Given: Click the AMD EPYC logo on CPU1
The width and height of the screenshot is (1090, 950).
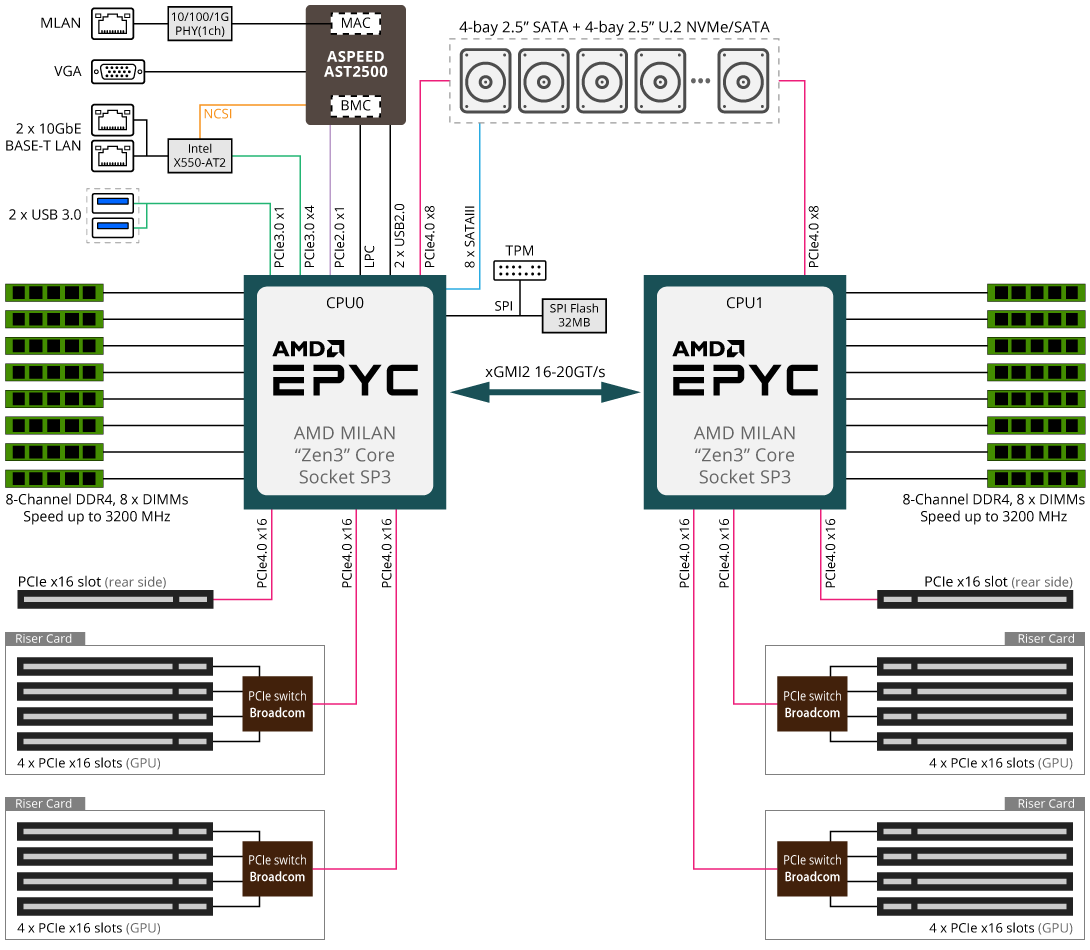Looking at the screenshot, I should point(745,368).
